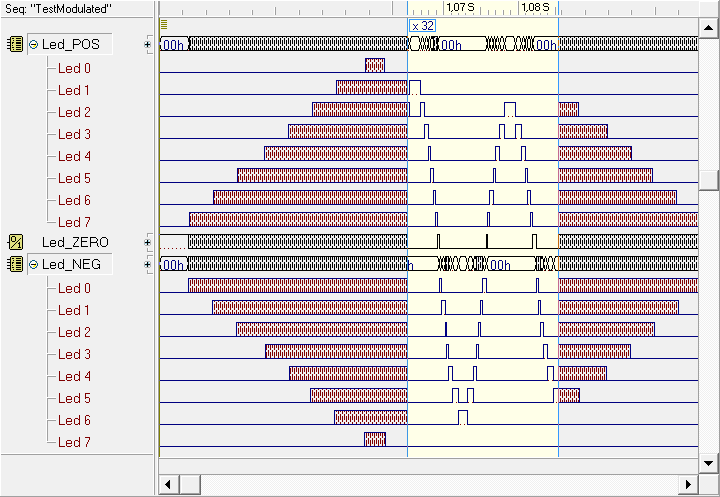Click the x 32 loop count label
This screenshot has height=497, width=720.
tap(422, 26)
